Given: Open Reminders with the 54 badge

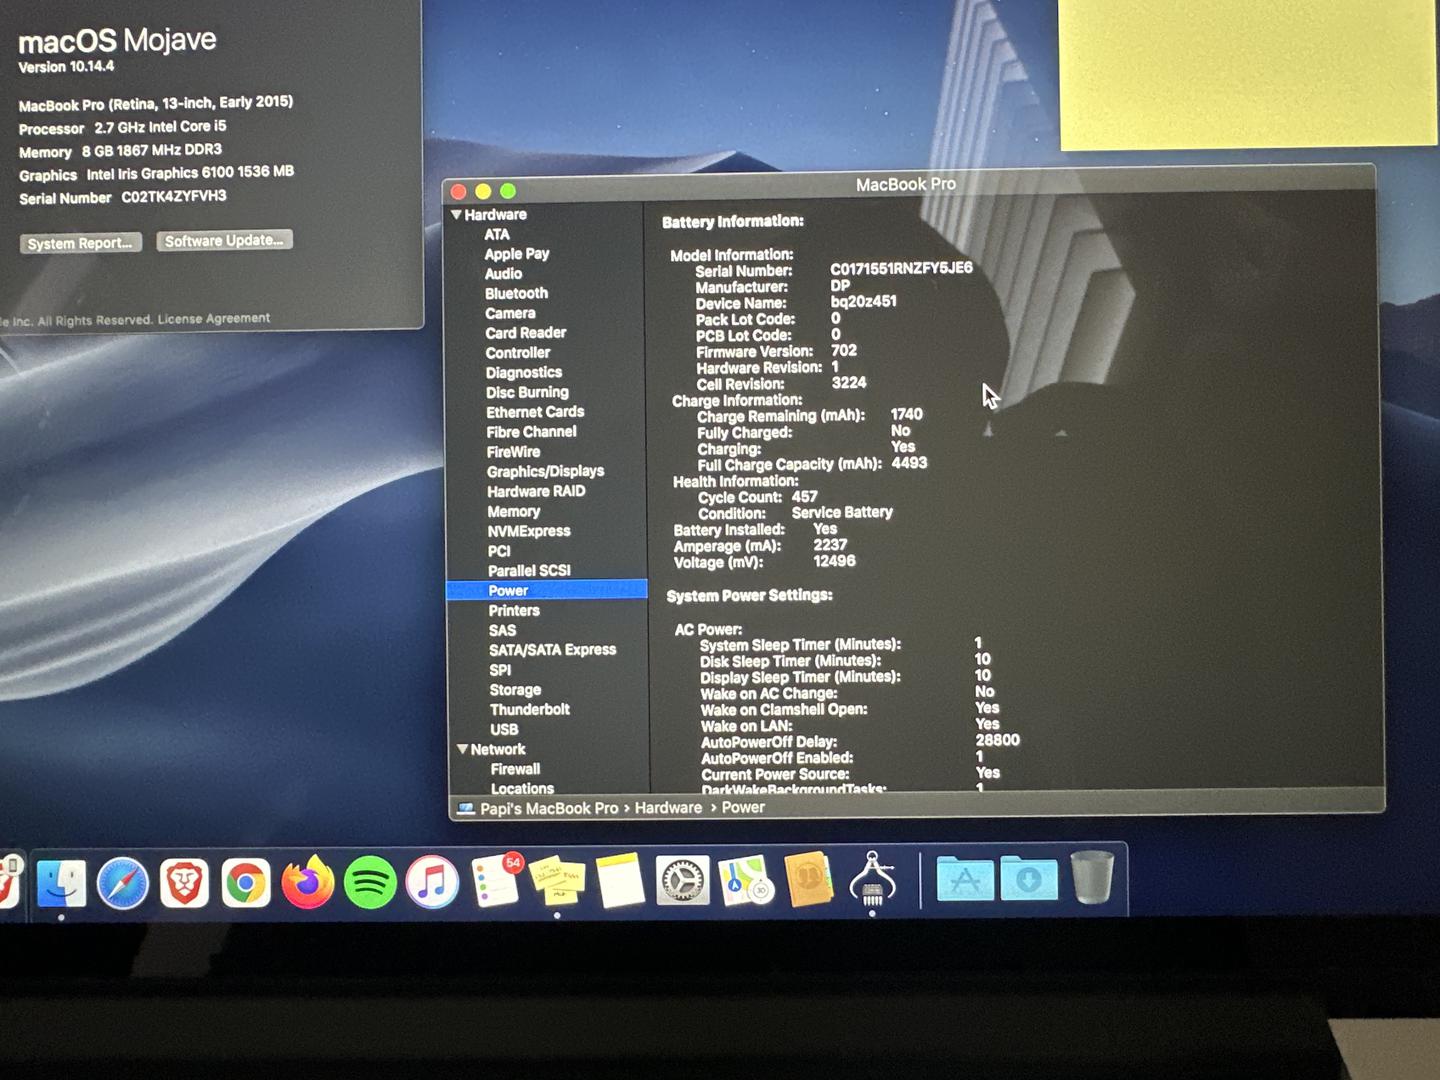Looking at the screenshot, I should coord(496,881).
